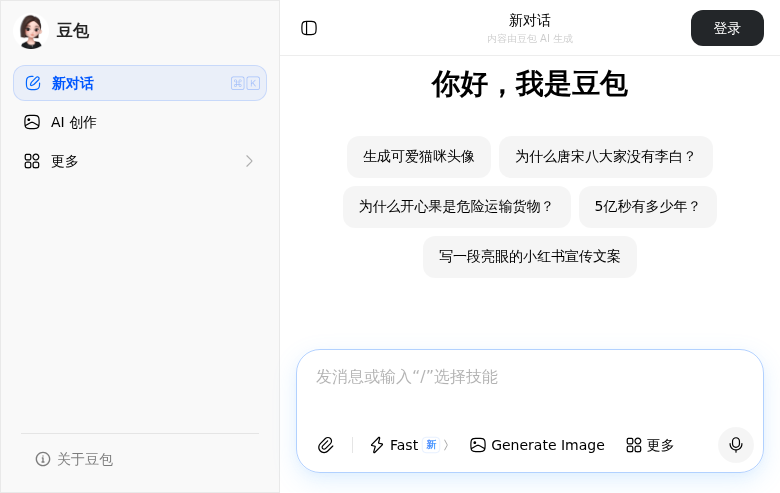Choose suggestion 为什么开心果是危险运输货物？
The width and height of the screenshot is (780, 493).
coord(457,206)
